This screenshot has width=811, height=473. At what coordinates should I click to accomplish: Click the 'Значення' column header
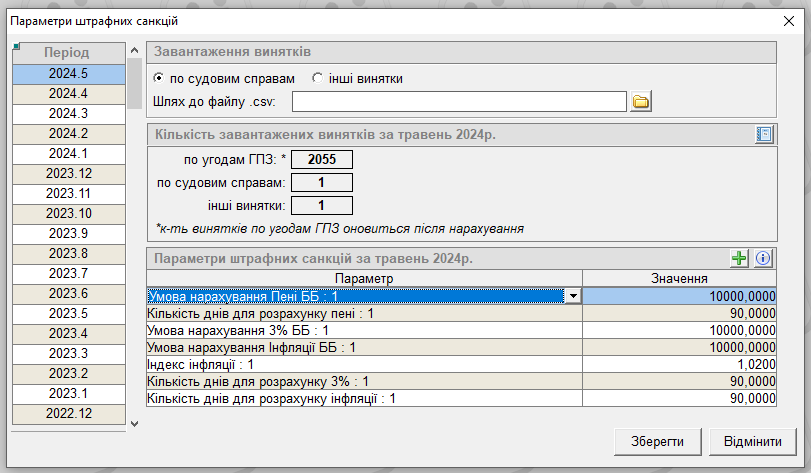point(679,278)
